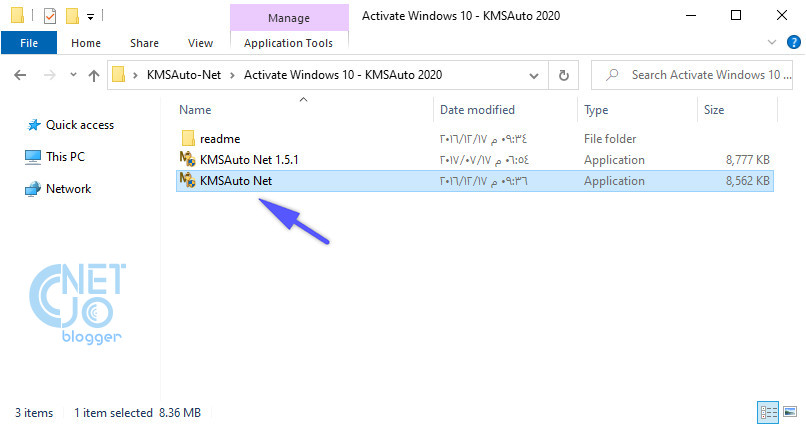Go up one folder level
Viewport: 806px width, 425px height.
point(94,76)
